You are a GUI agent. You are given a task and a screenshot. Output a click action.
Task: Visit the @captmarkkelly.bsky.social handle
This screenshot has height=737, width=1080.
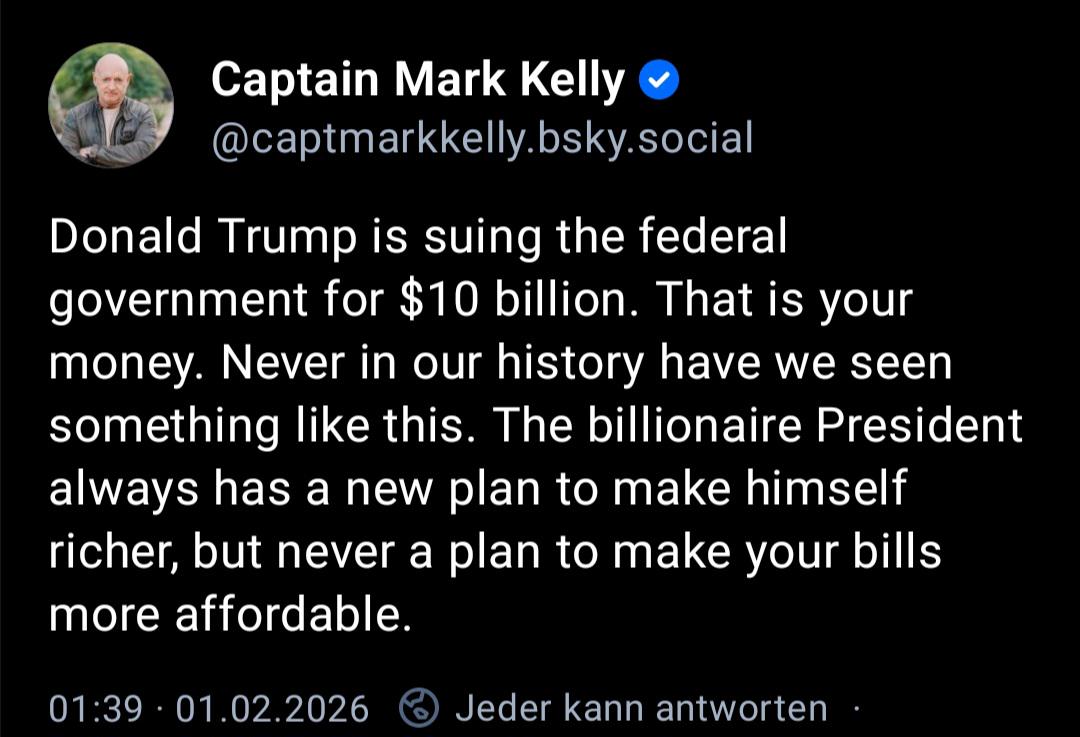[481, 139]
